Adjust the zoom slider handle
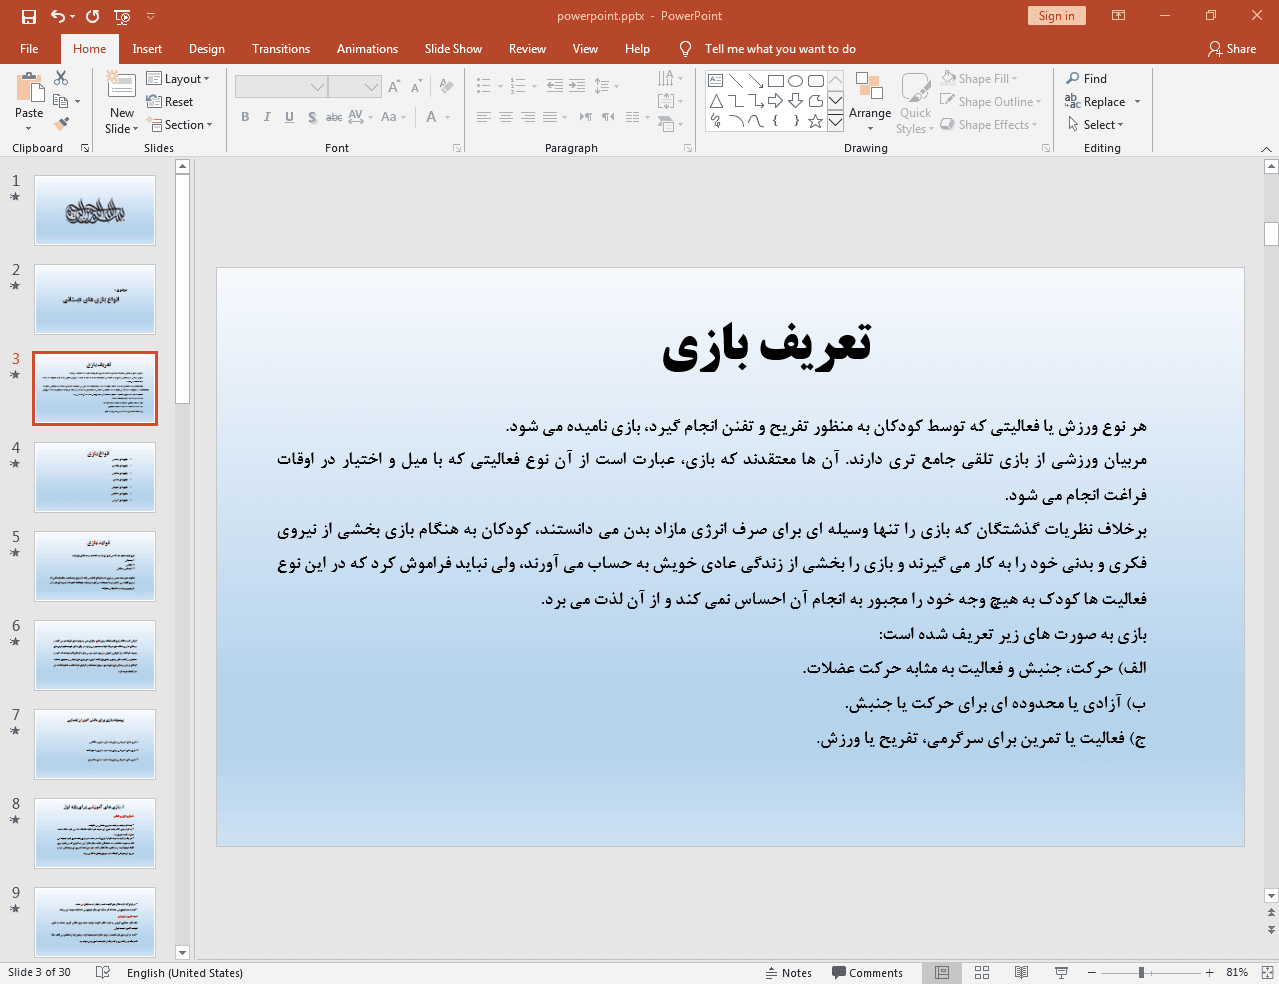 coord(1141,973)
